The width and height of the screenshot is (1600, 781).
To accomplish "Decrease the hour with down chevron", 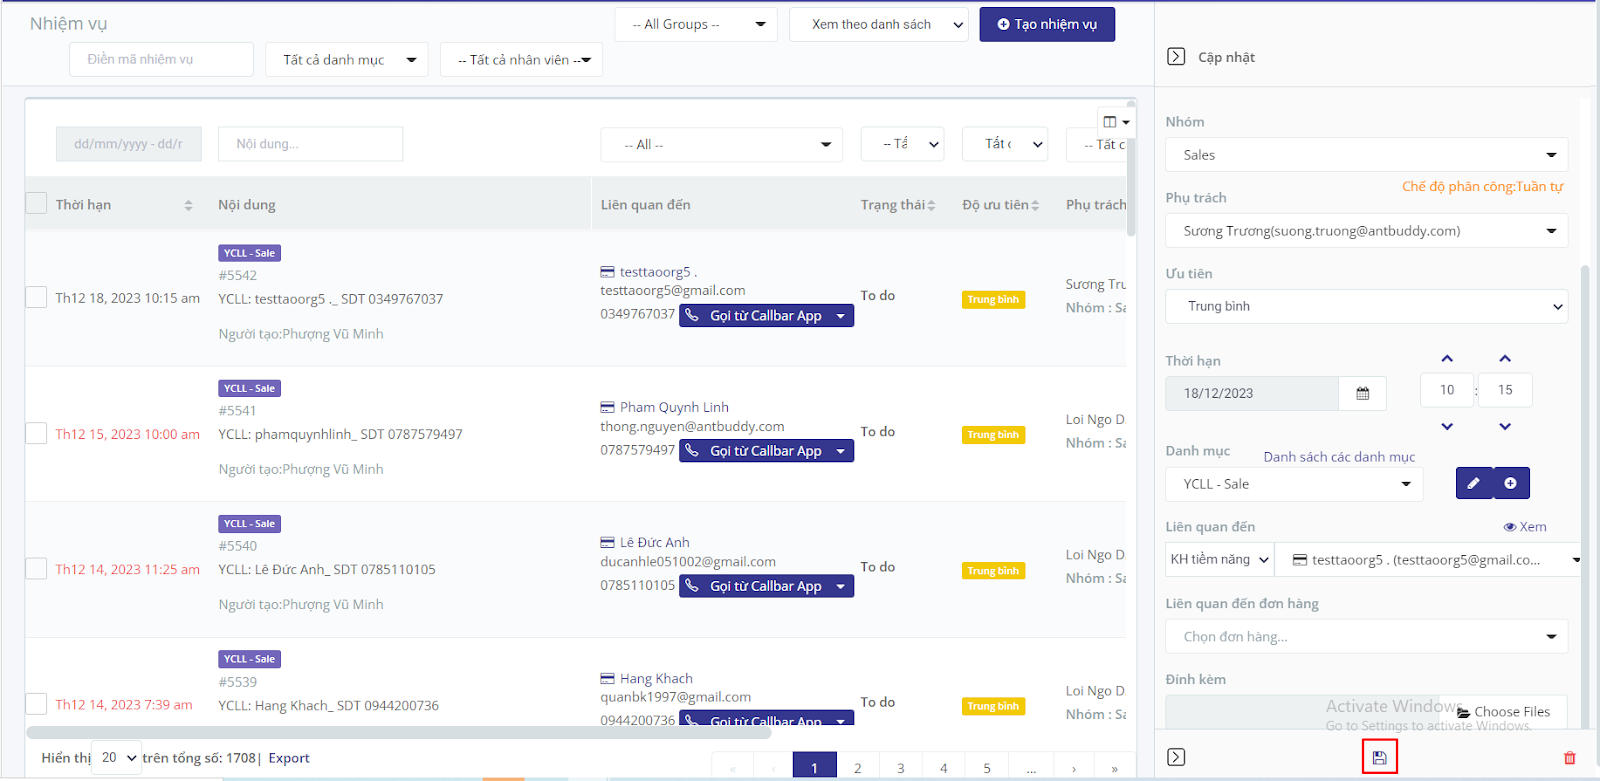I will pos(1447,426).
